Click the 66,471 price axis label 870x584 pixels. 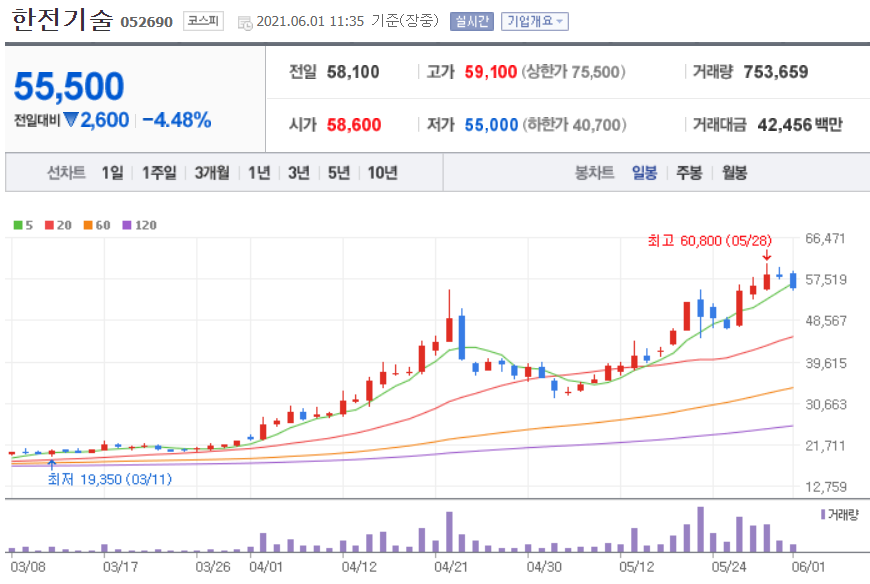pos(825,238)
